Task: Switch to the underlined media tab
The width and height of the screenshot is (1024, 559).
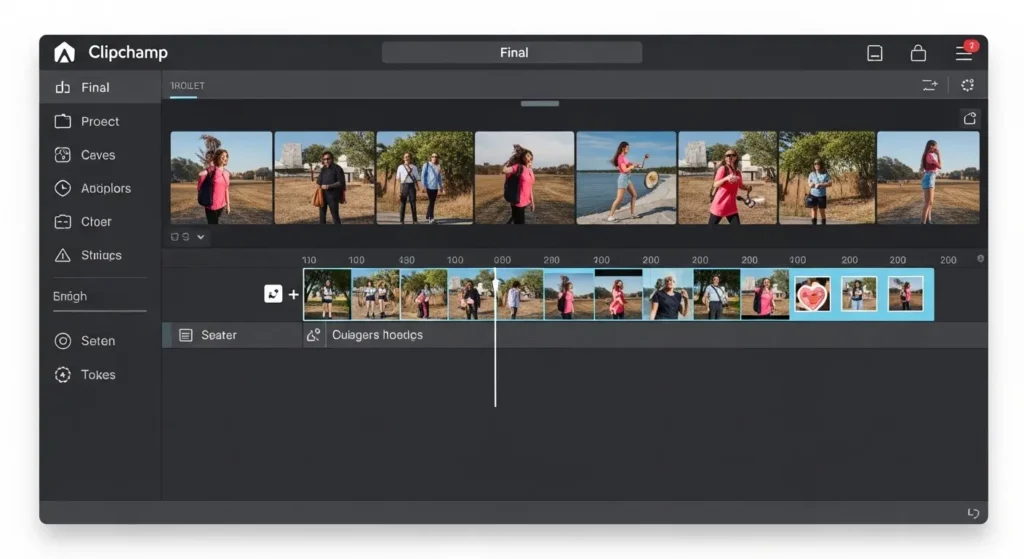Action: [x=186, y=86]
